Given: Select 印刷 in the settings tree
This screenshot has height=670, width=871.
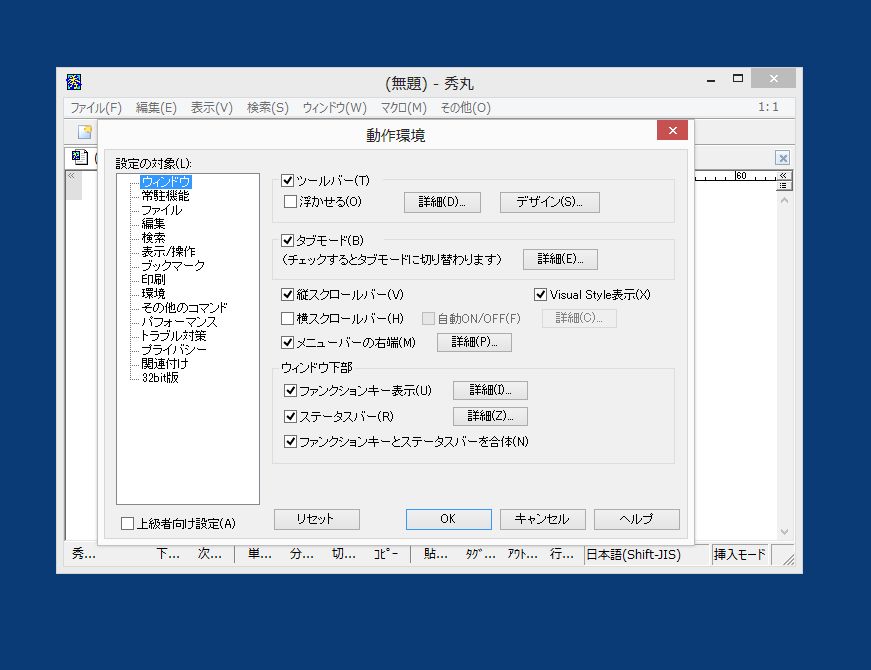Looking at the screenshot, I should pos(153,279).
